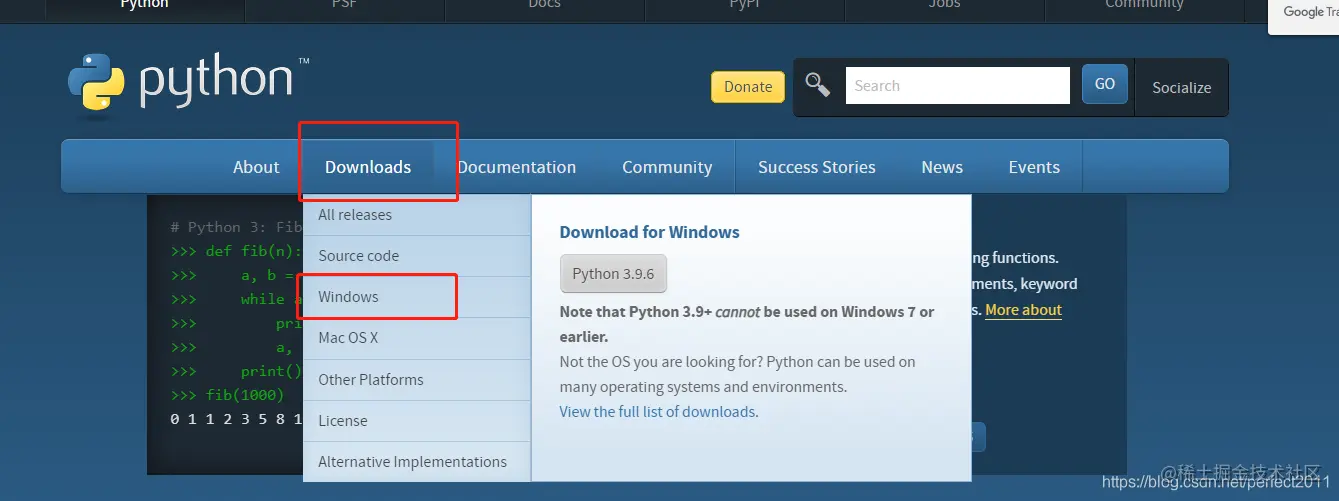The width and height of the screenshot is (1339, 501).
Task: Follow the More about link
Action: [1023, 310]
